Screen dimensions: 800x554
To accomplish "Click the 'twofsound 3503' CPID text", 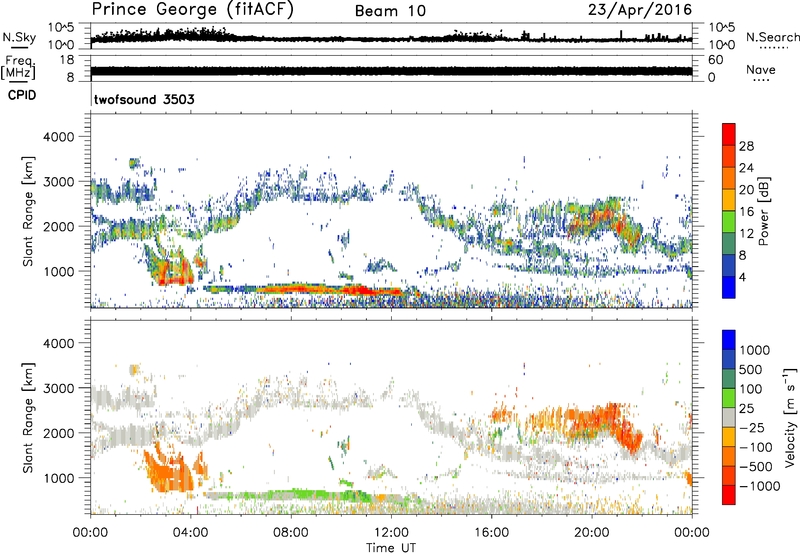I will 144,99.
